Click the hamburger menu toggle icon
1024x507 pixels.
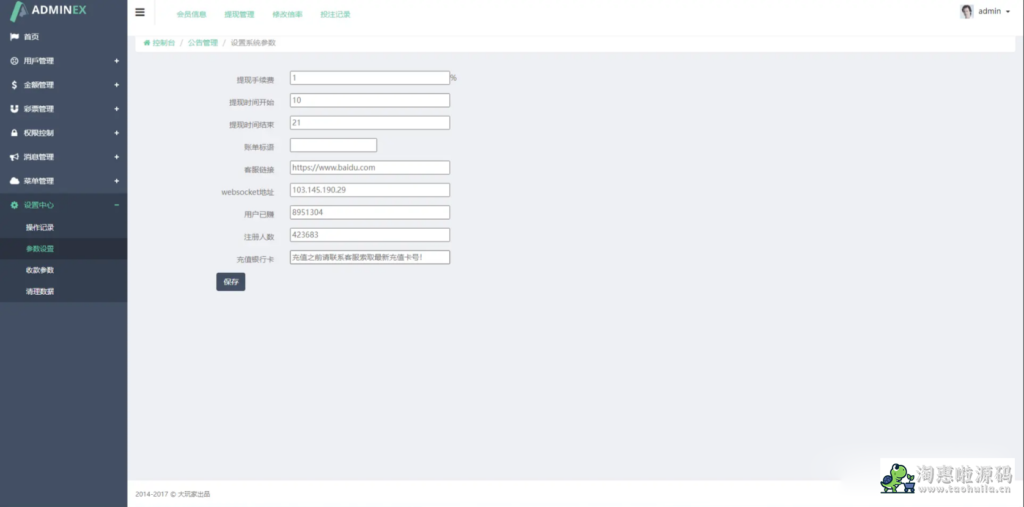(x=139, y=13)
